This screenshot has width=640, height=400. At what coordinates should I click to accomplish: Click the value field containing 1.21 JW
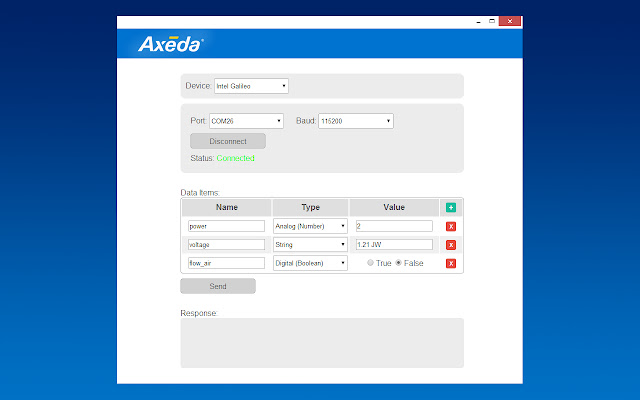click(x=394, y=244)
